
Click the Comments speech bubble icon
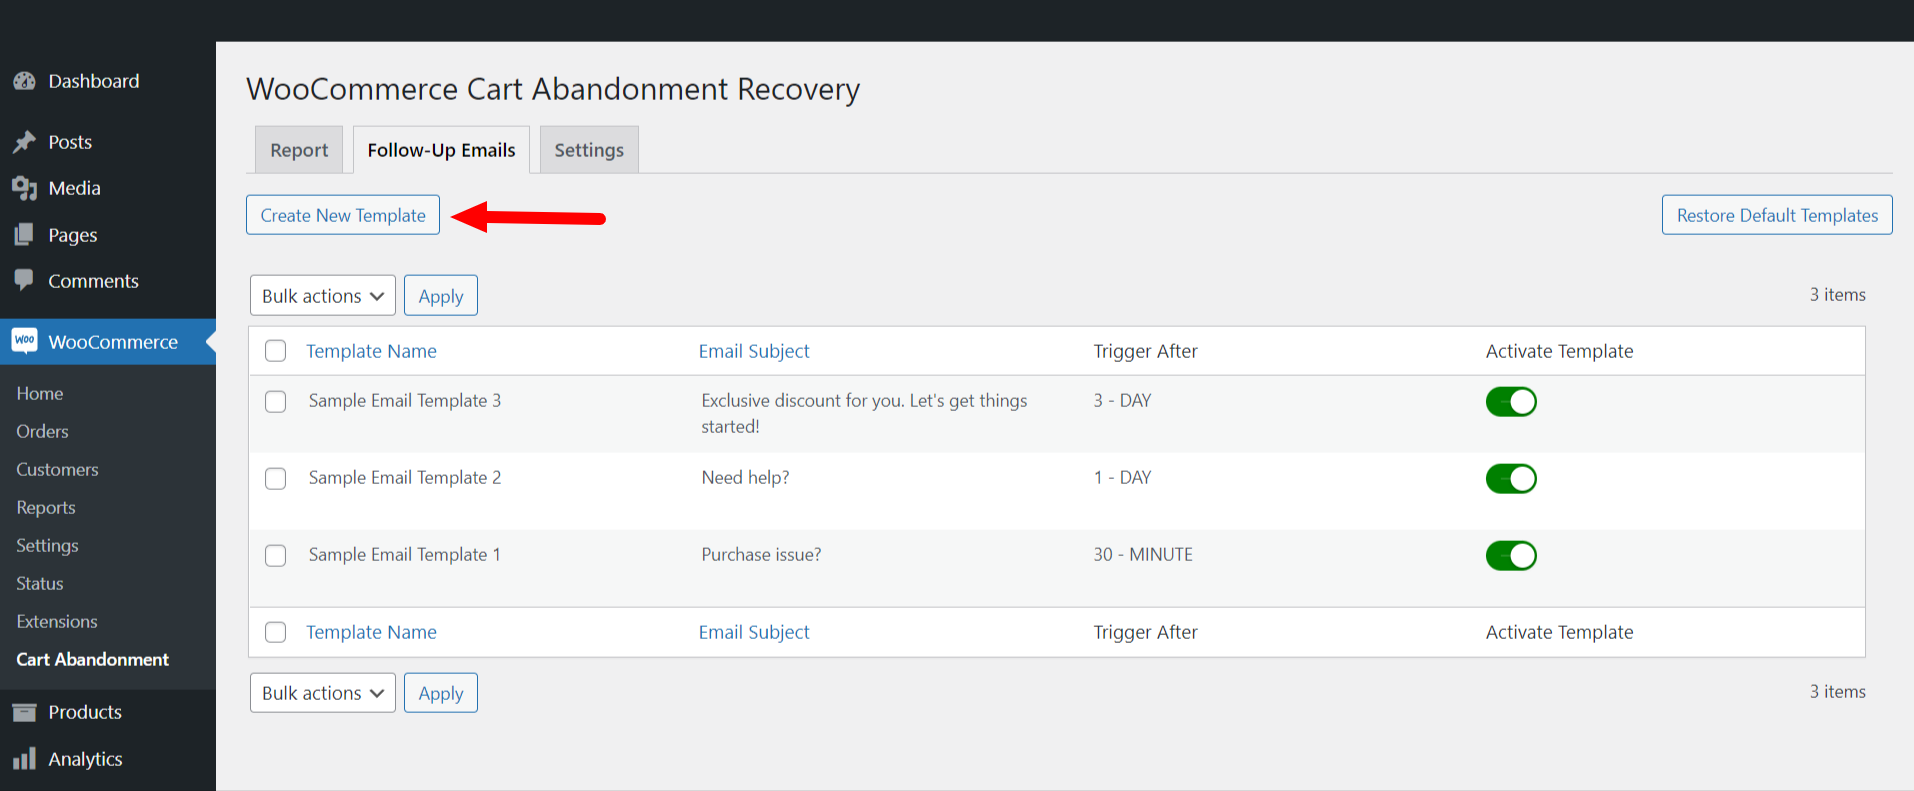24,281
